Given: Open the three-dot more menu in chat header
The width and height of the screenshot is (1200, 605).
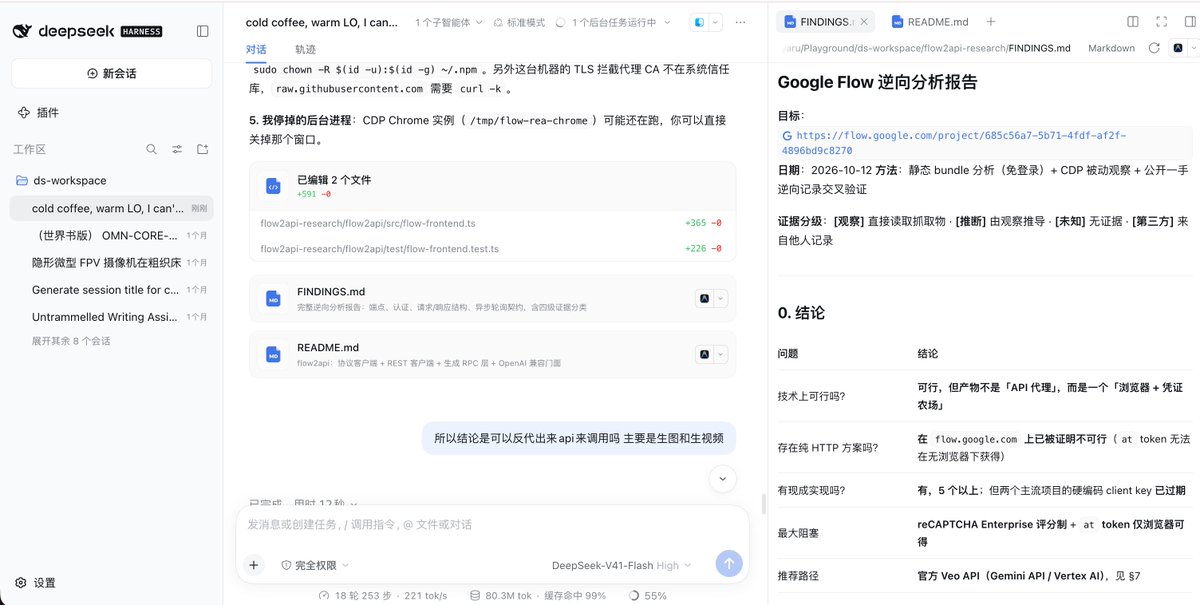Looking at the screenshot, I should (740, 22).
